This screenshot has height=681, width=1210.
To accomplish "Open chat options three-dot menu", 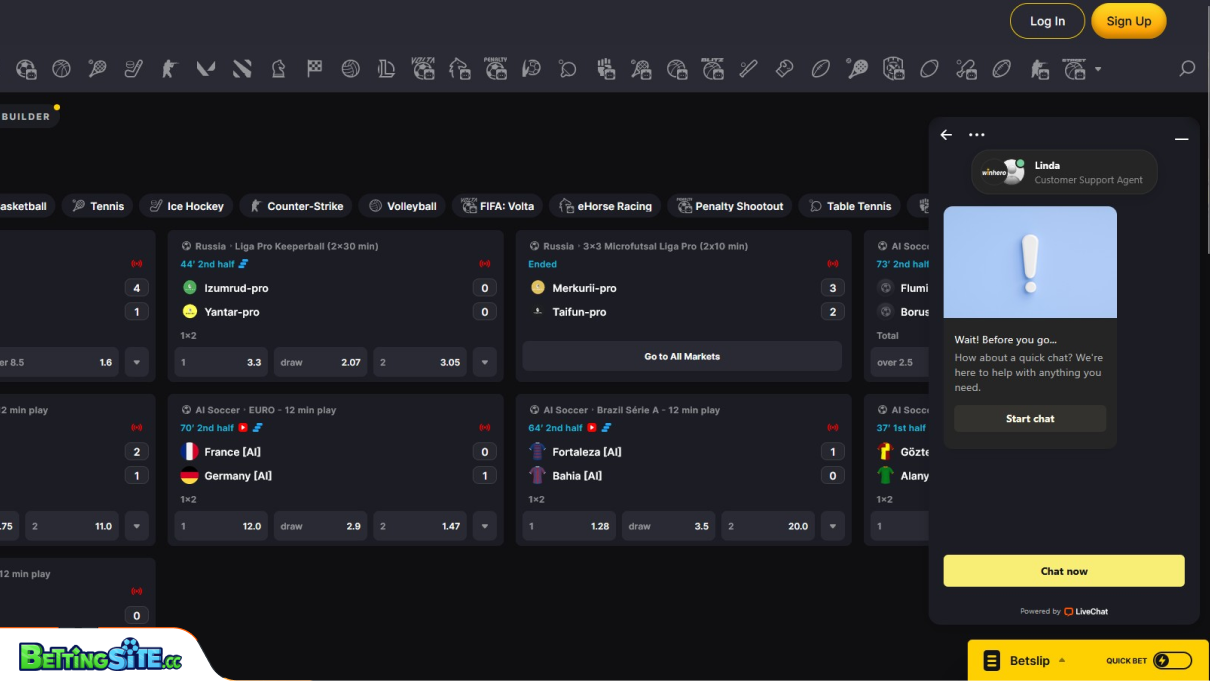I will [x=977, y=135].
